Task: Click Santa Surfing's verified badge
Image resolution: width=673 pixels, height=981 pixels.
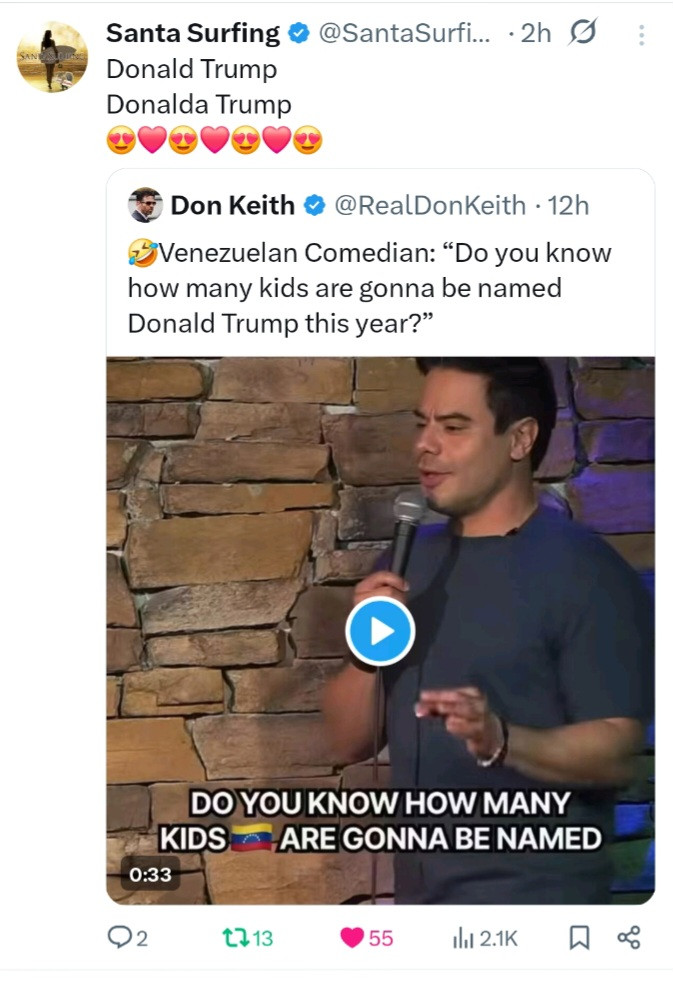Action: pos(298,33)
